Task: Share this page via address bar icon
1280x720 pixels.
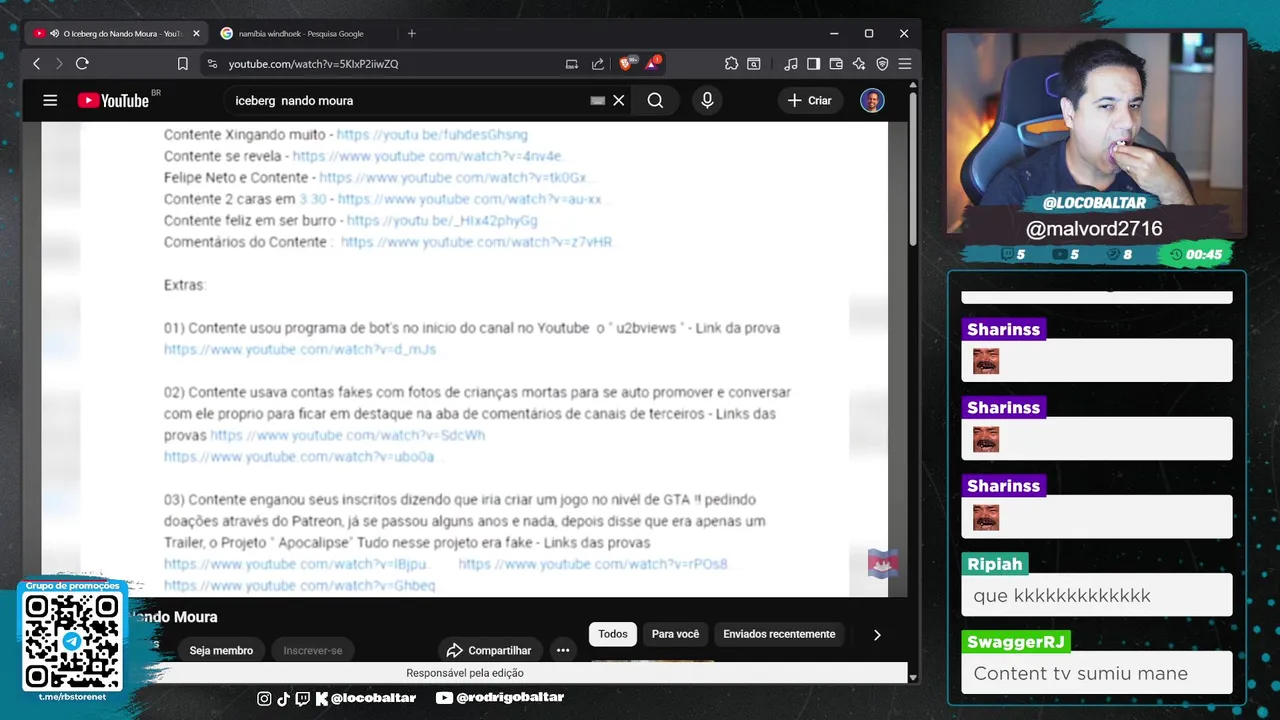Action: (598, 64)
